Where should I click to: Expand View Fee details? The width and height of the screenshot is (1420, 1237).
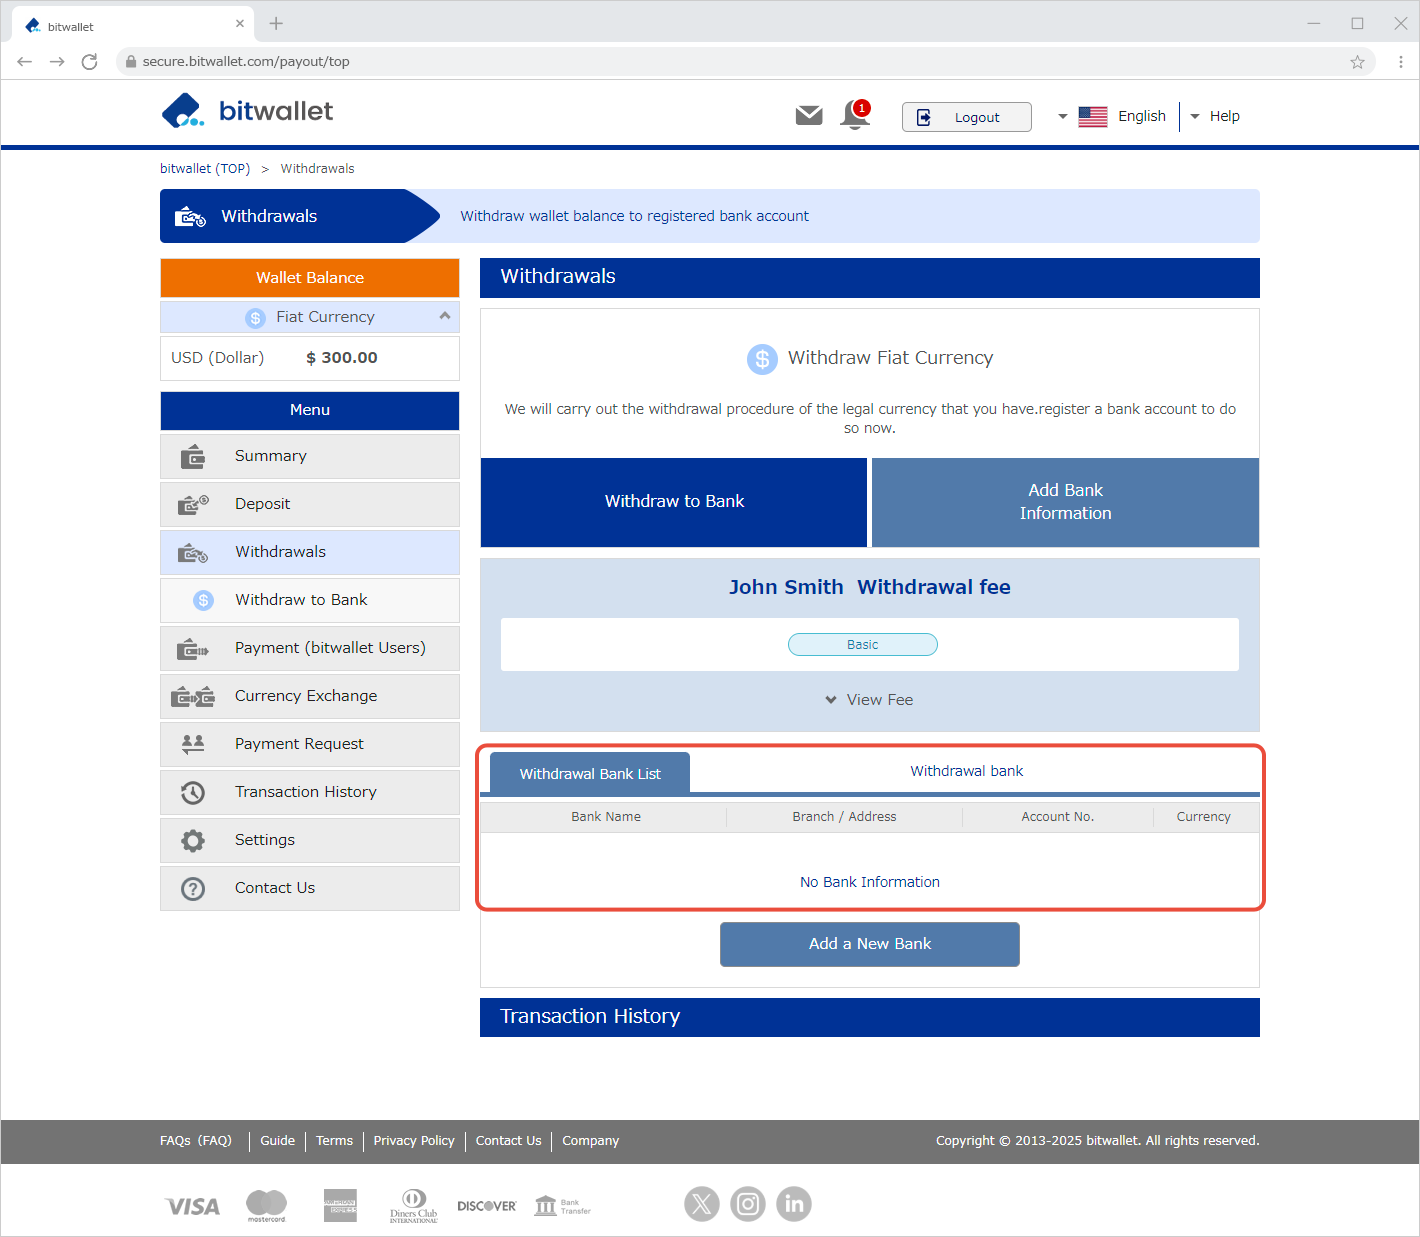click(869, 700)
